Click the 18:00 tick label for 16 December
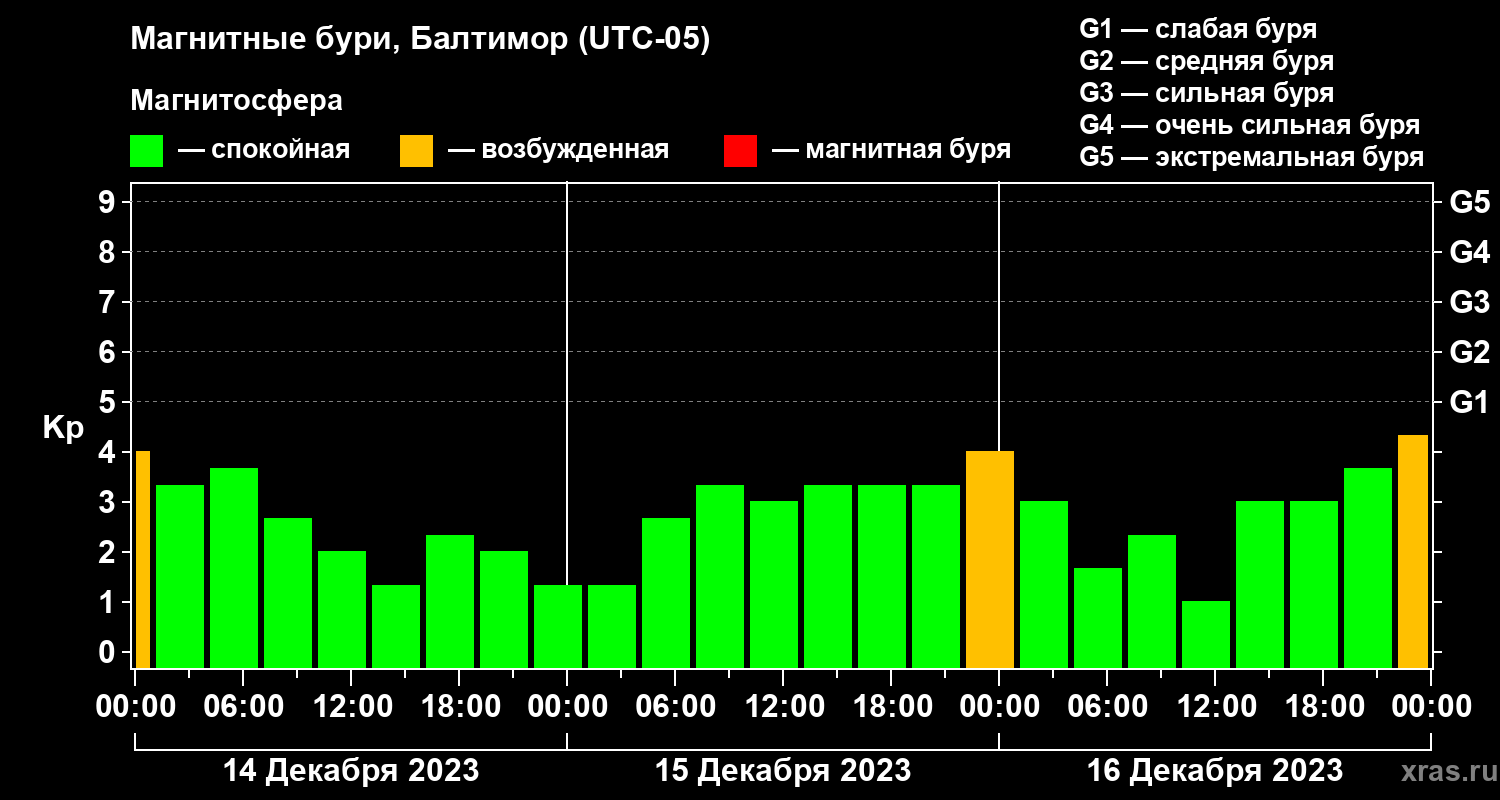The image size is (1500, 800). (x=1323, y=706)
